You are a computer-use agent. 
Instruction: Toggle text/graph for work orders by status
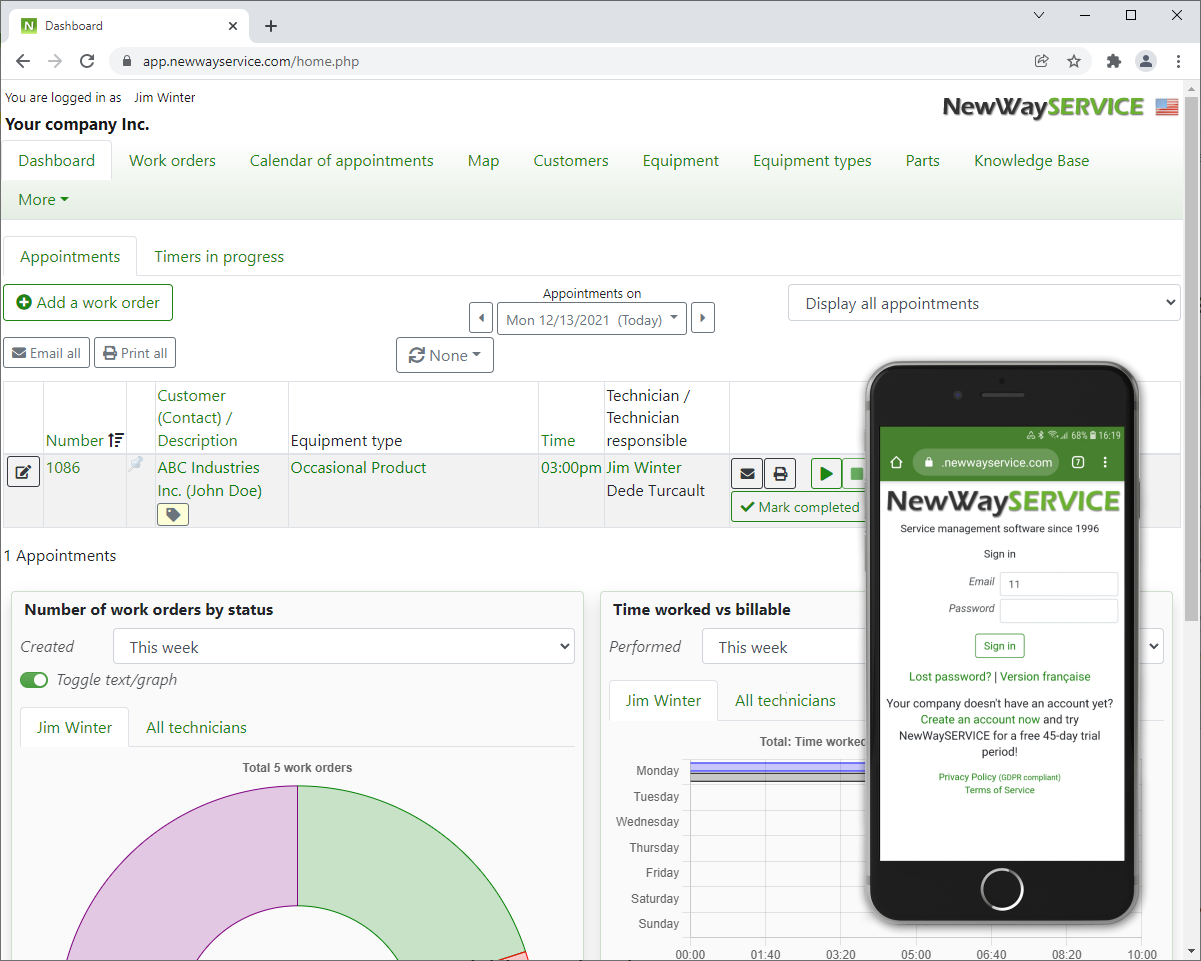33,679
